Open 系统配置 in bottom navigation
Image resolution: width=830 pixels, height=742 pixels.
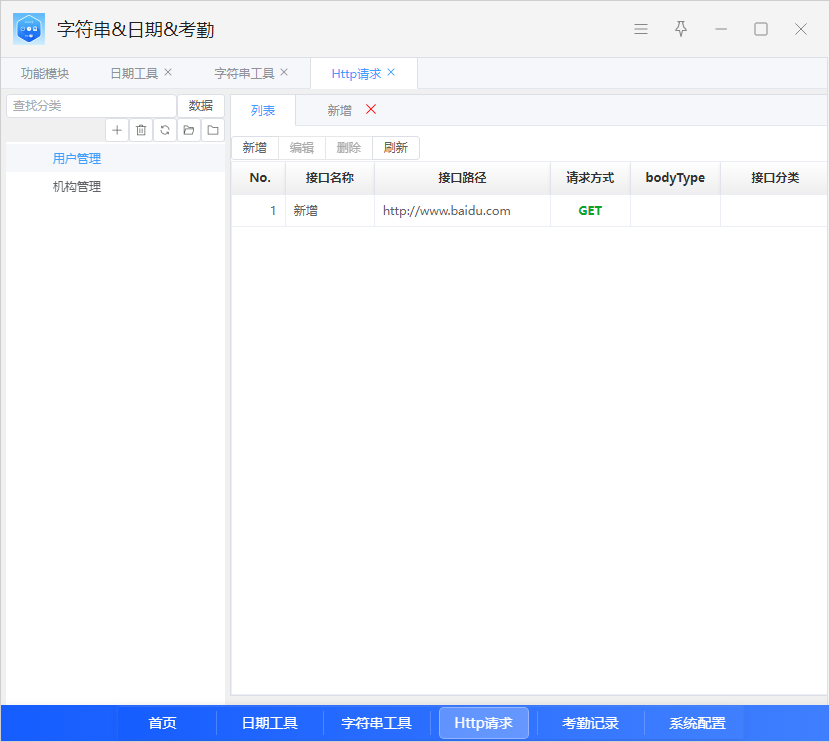click(x=697, y=723)
